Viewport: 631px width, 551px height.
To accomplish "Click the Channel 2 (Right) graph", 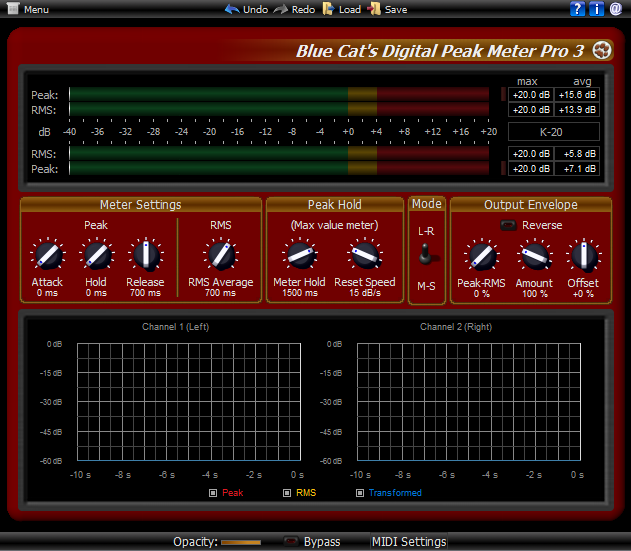I will click(x=469, y=402).
